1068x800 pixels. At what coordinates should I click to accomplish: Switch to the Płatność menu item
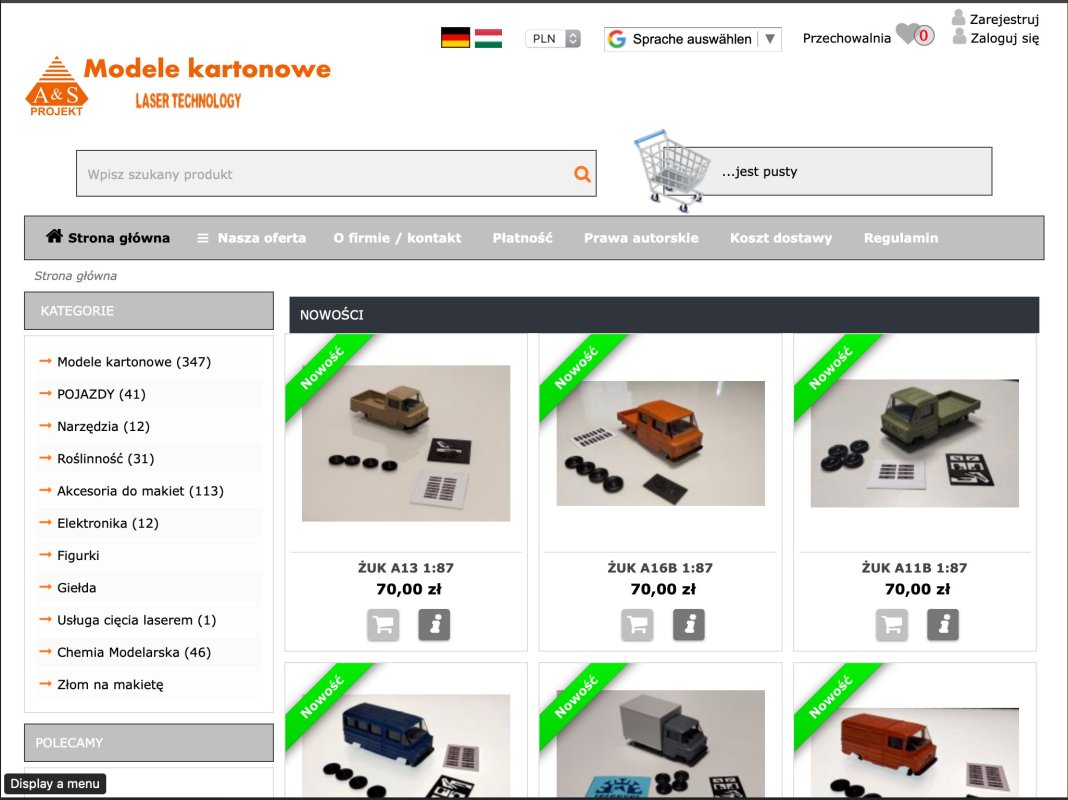pyautogui.click(x=521, y=238)
